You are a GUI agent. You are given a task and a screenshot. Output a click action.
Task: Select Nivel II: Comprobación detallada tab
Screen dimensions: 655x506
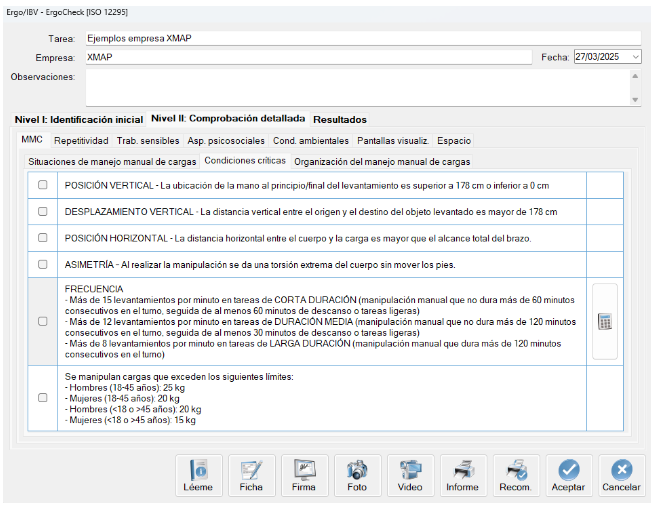pos(228,118)
